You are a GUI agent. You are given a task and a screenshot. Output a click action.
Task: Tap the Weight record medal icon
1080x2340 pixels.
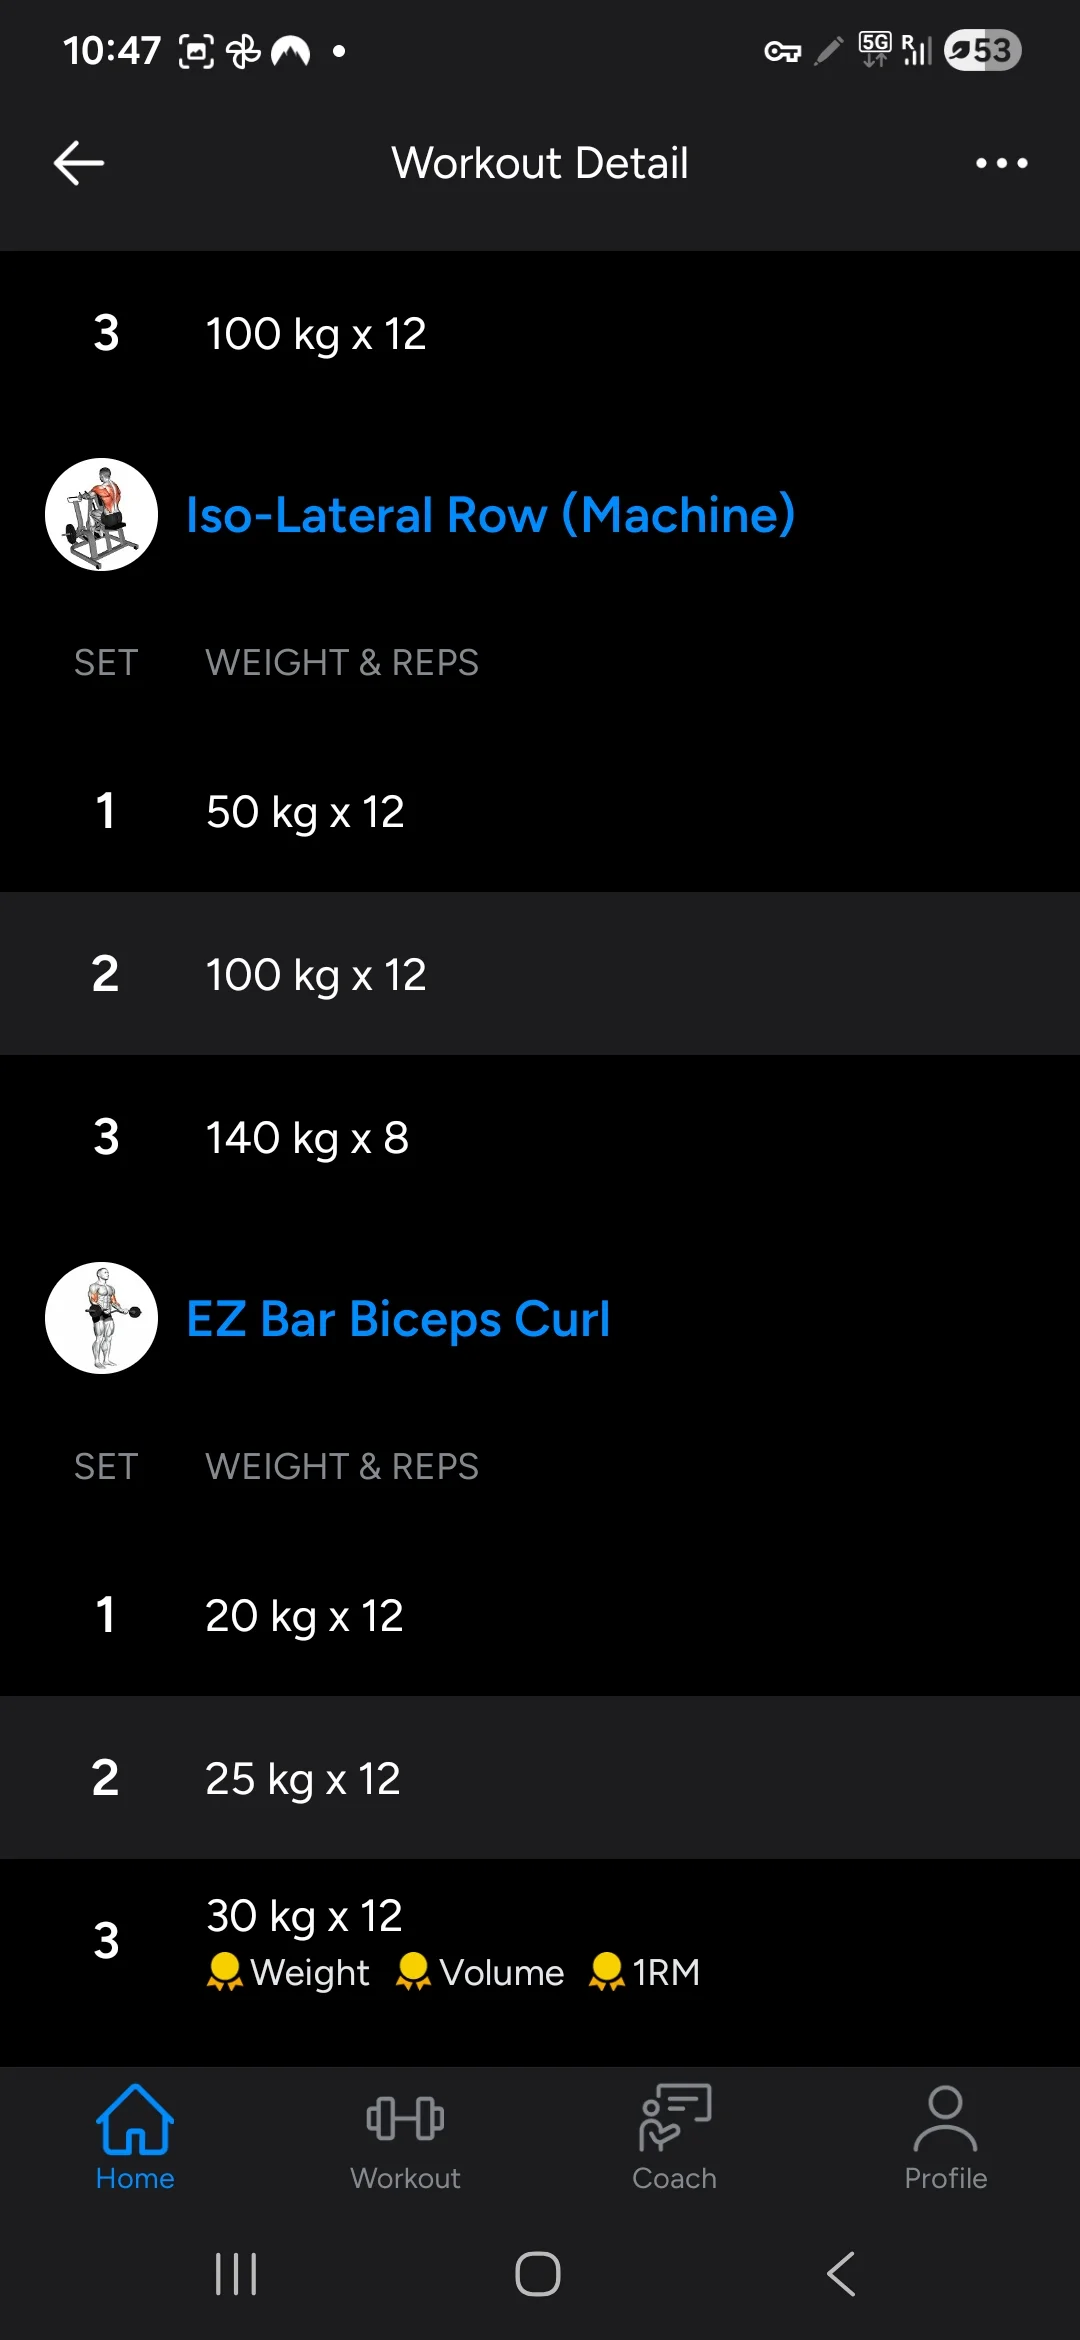point(224,1972)
